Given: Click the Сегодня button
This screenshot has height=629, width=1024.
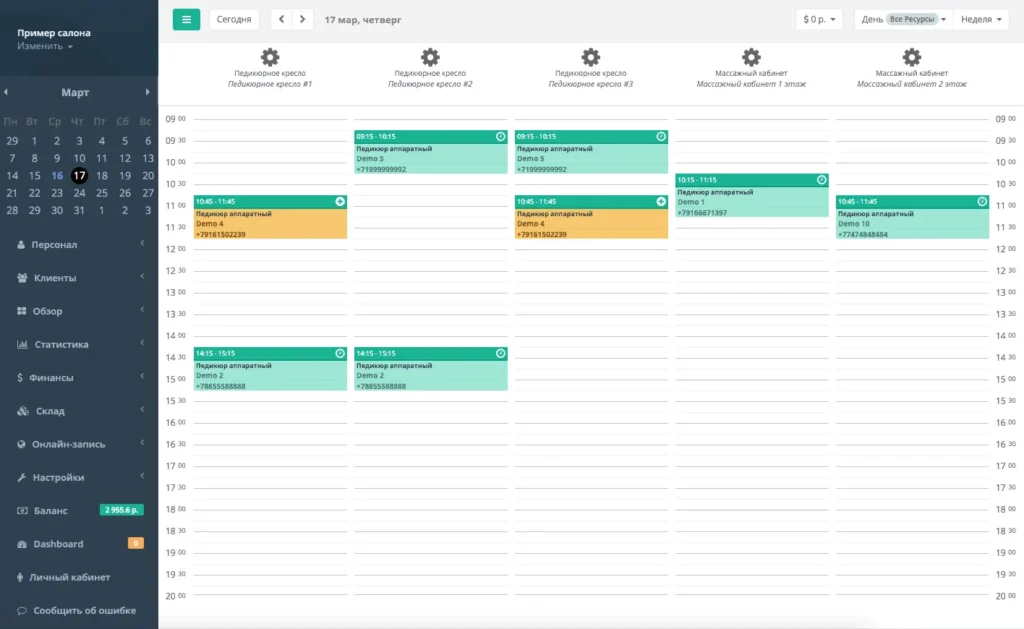Looking at the screenshot, I should (234, 20).
